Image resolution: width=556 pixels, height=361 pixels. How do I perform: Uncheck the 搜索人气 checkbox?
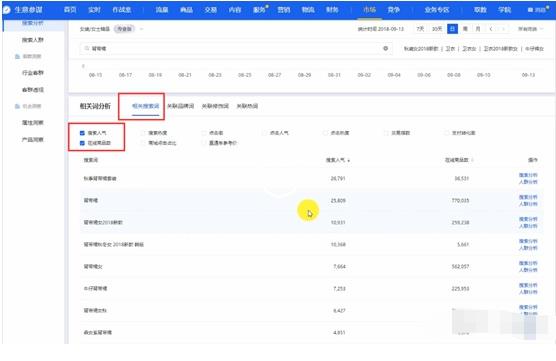click(82, 133)
